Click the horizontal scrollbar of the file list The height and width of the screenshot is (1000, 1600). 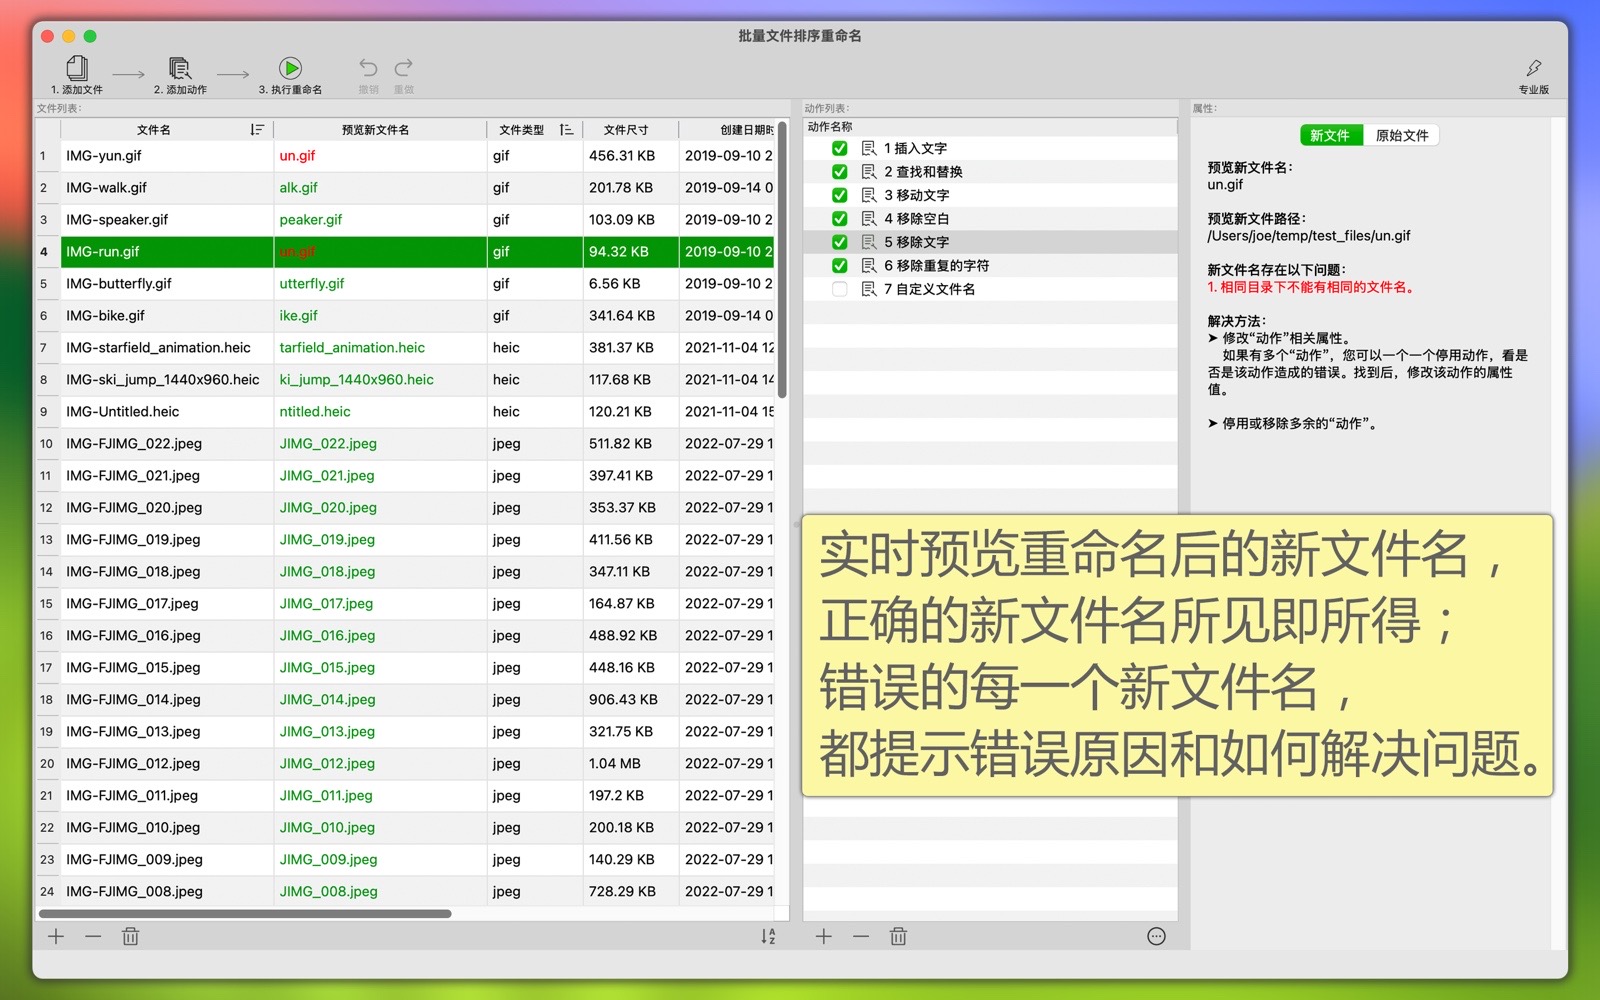(x=245, y=913)
